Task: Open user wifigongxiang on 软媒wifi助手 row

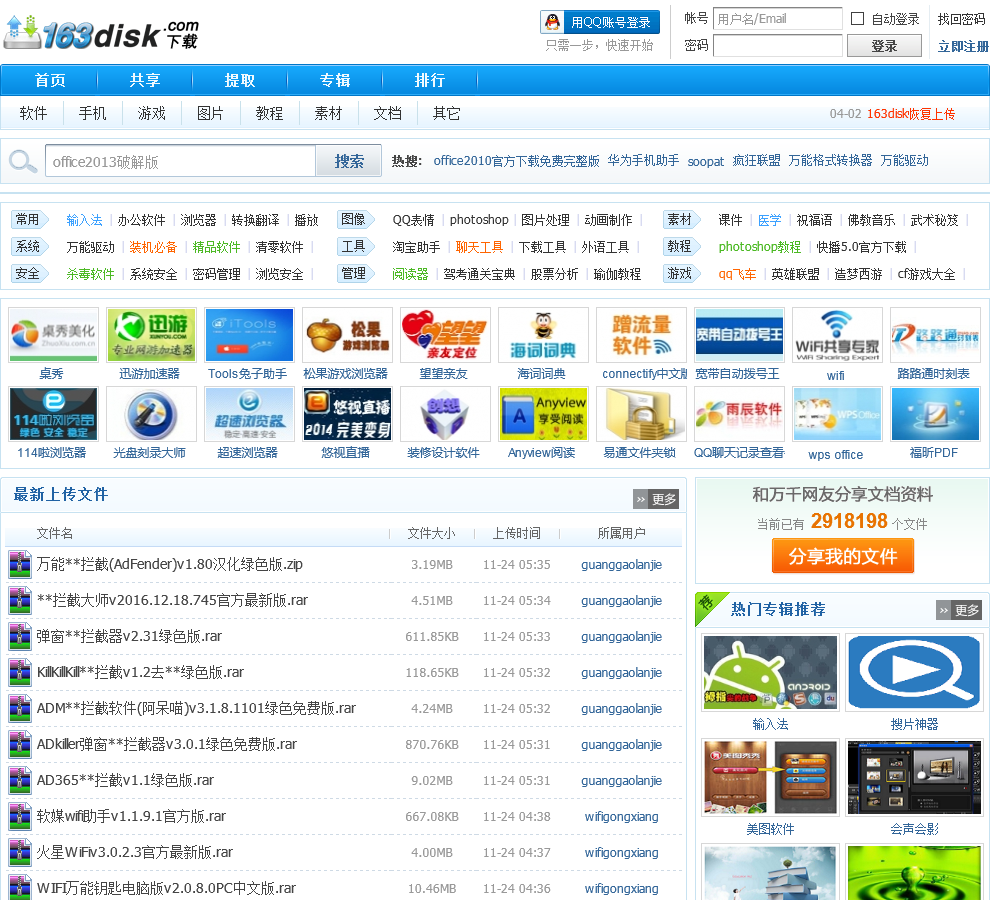Action: pyautogui.click(x=621, y=816)
